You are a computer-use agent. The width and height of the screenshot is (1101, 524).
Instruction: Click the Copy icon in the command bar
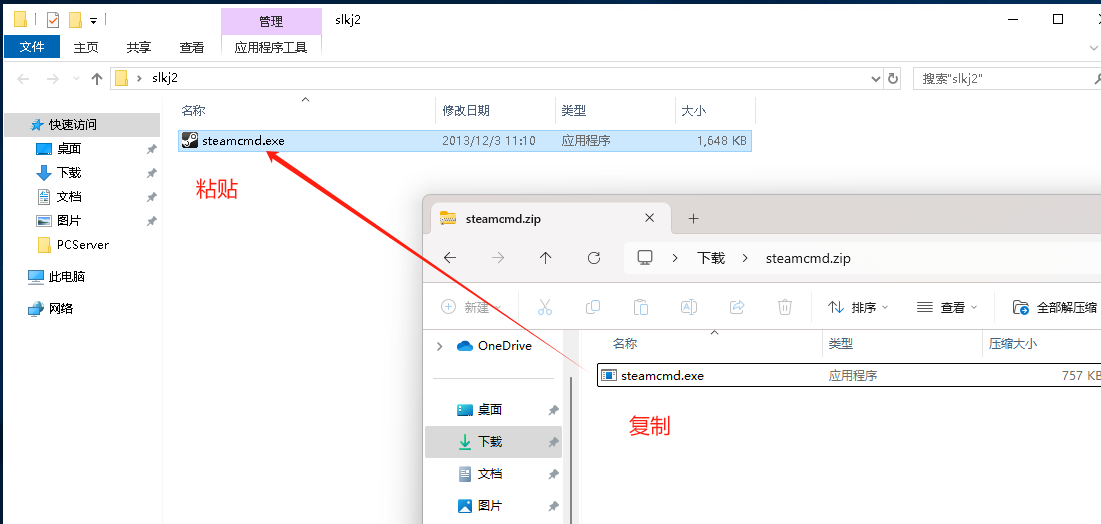coord(593,307)
